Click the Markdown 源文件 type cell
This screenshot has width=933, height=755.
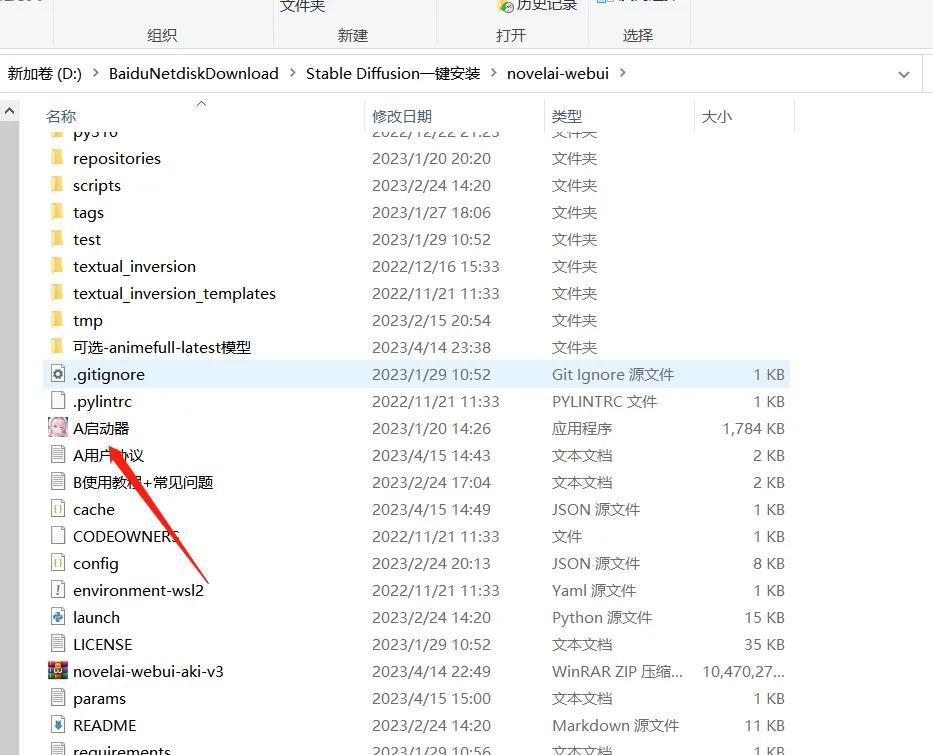(x=615, y=725)
